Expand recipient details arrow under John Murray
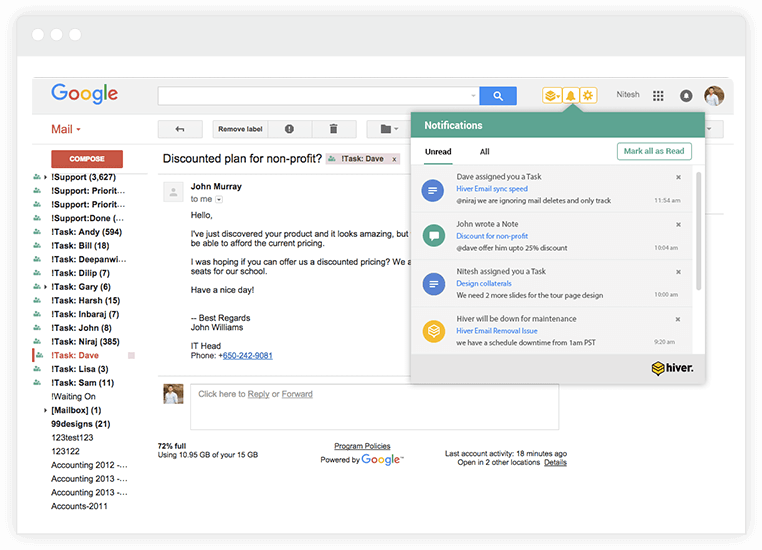 tap(219, 199)
